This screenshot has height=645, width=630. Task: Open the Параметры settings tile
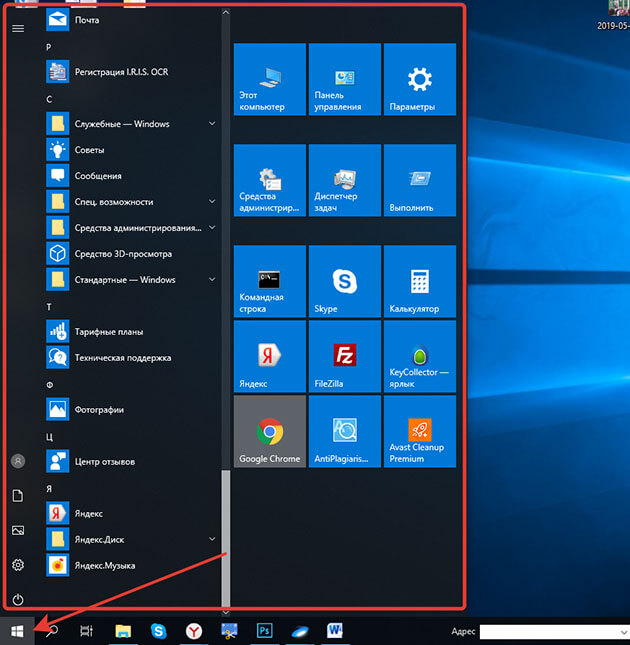pyautogui.click(x=420, y=79)
